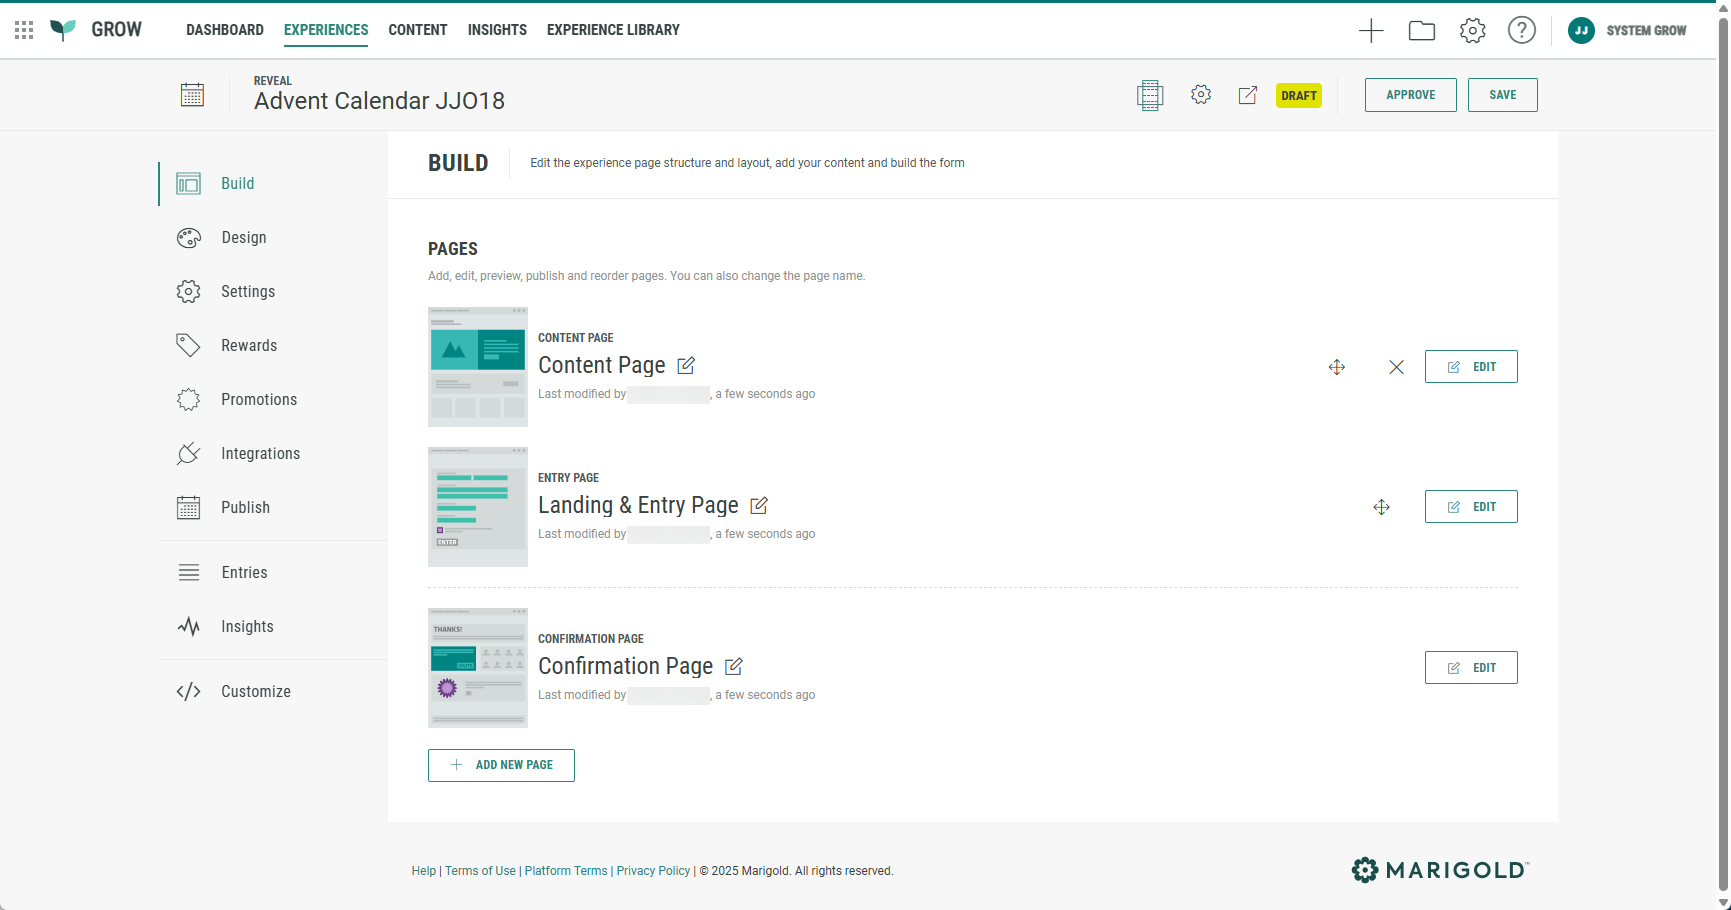Click Add New Page button
The width and height of the screenshot is (1731, 910).
point(501,765)
